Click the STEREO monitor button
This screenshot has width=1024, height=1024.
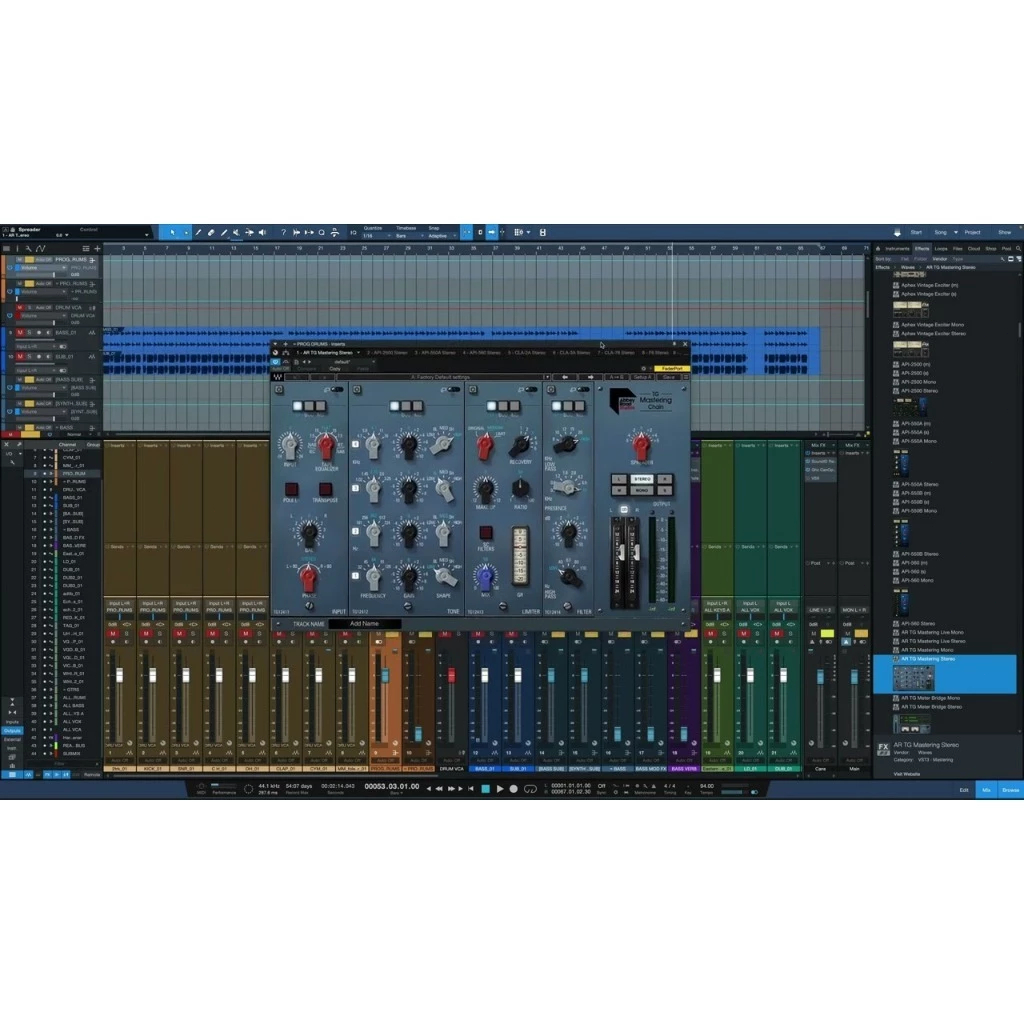(641, 479)
